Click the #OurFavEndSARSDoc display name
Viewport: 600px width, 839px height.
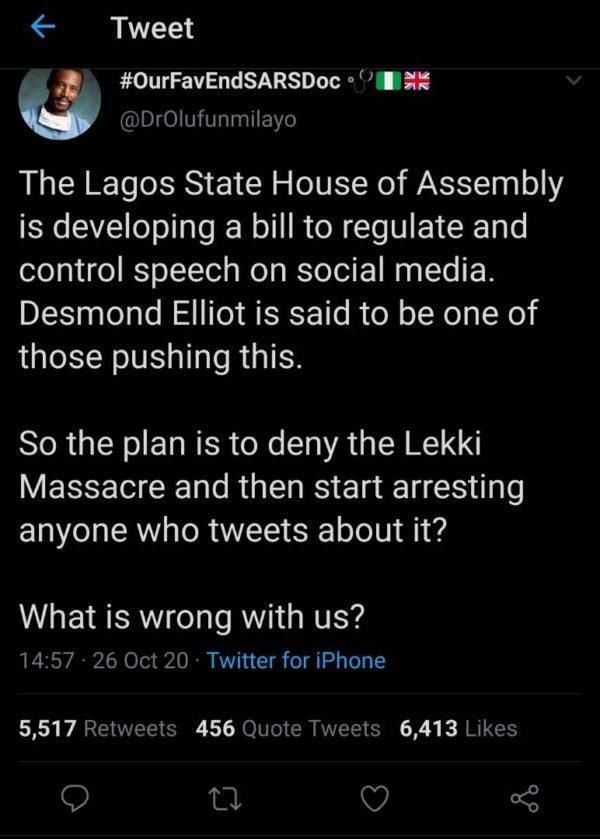pos(231,83)
